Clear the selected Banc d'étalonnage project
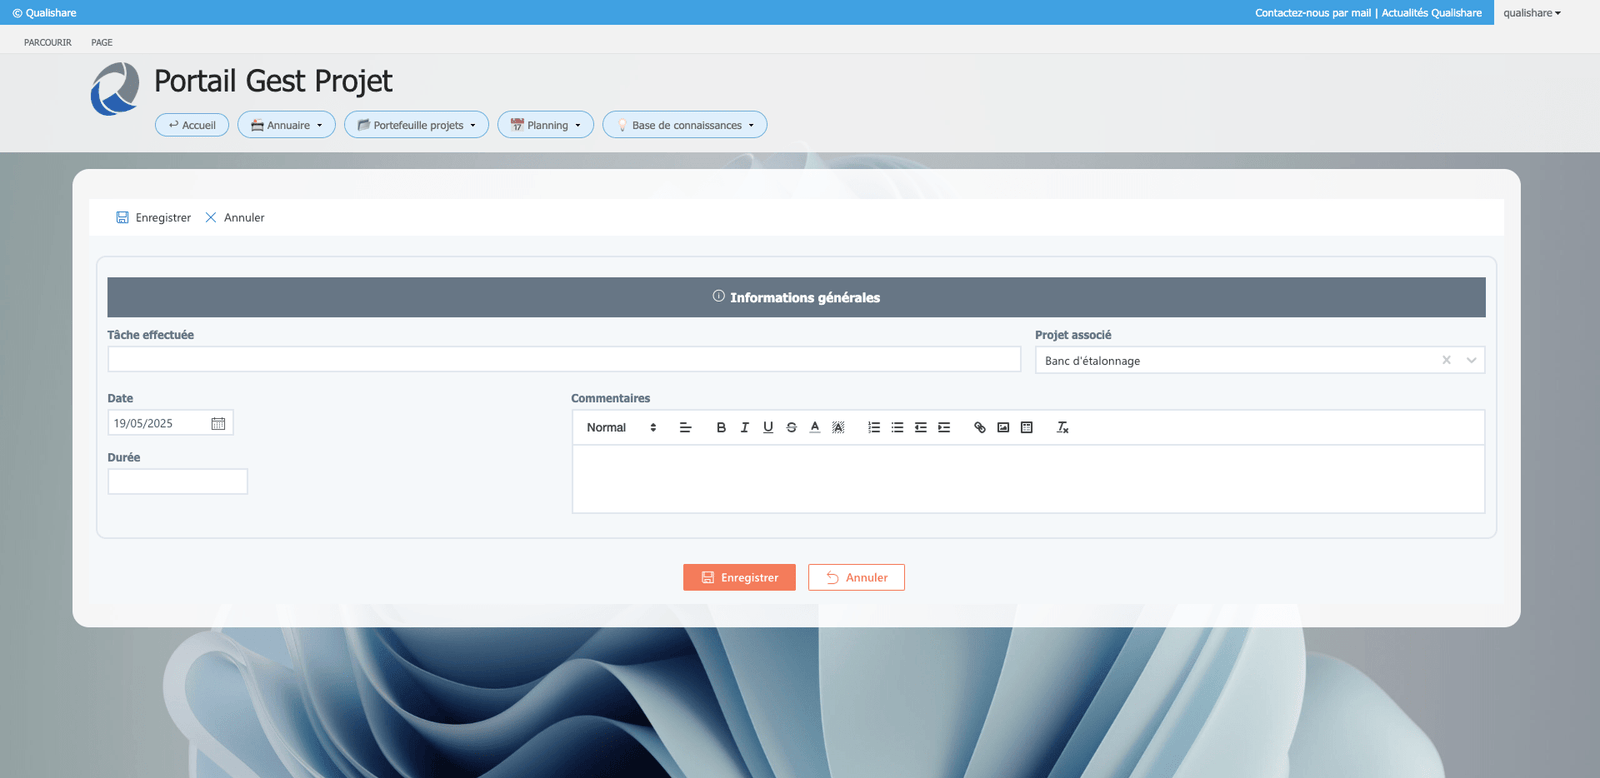Image resolution: width=1600 pixels, height=778 pixels. coord(1446,361)
